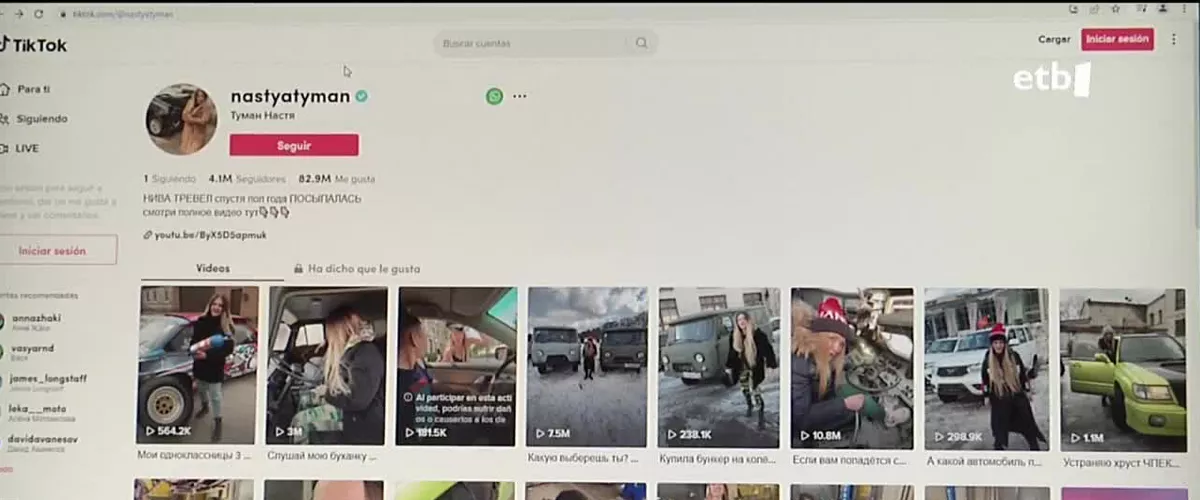
Task: Open the video with 1.1M views
Action: [x=1122, y=370]
